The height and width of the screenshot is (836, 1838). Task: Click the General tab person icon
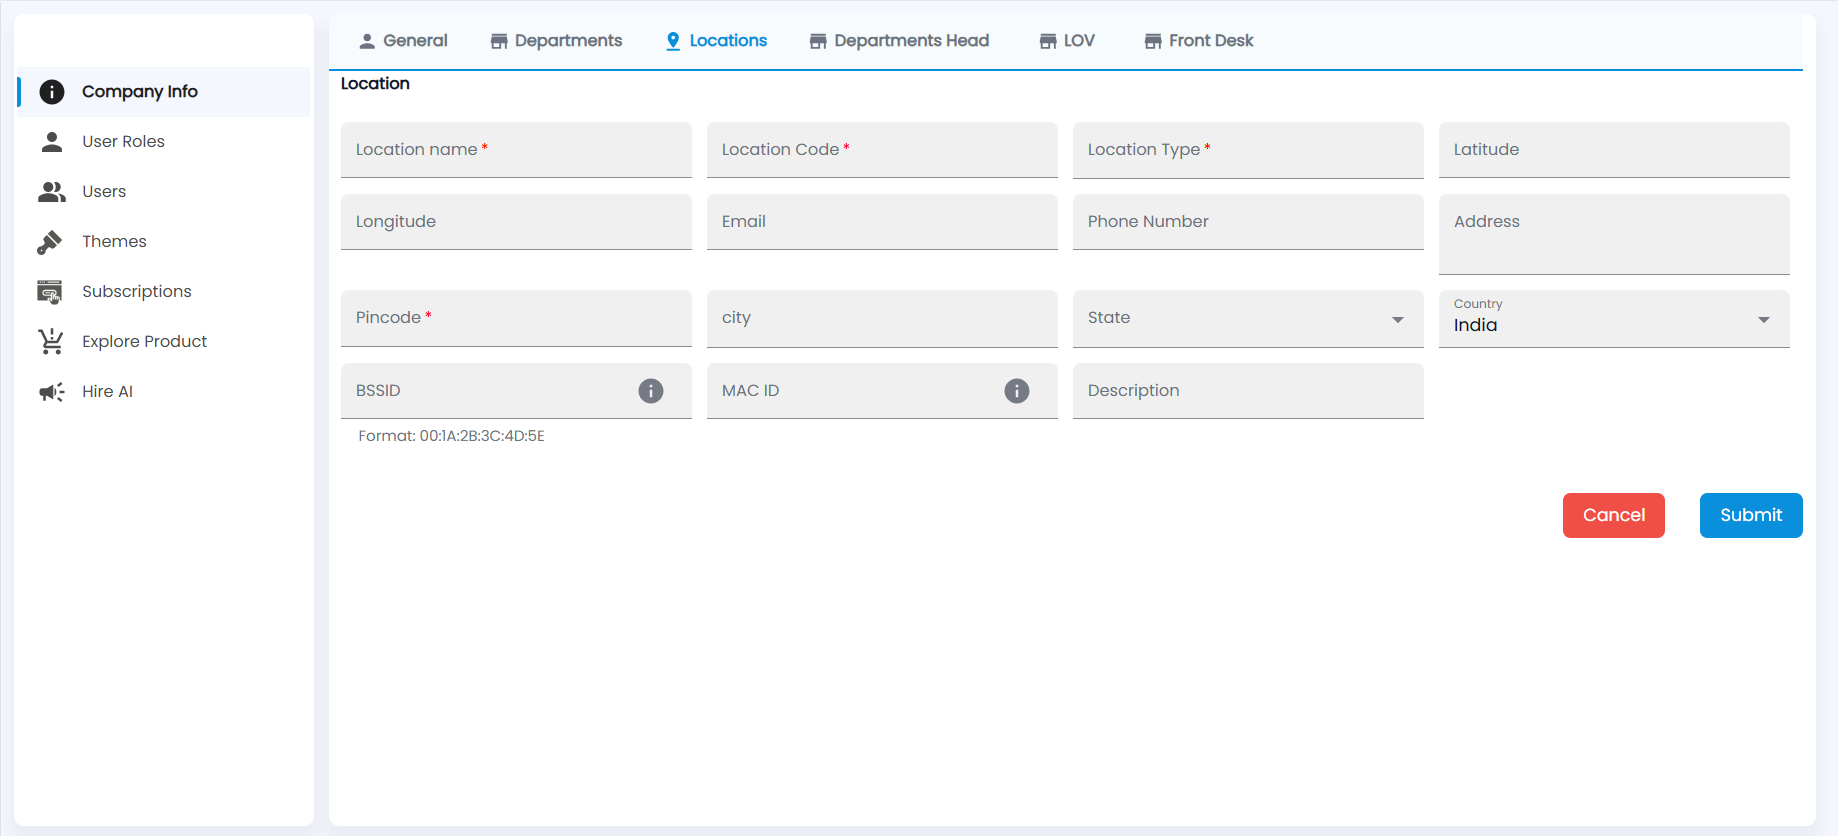click(x=367, y=41)
